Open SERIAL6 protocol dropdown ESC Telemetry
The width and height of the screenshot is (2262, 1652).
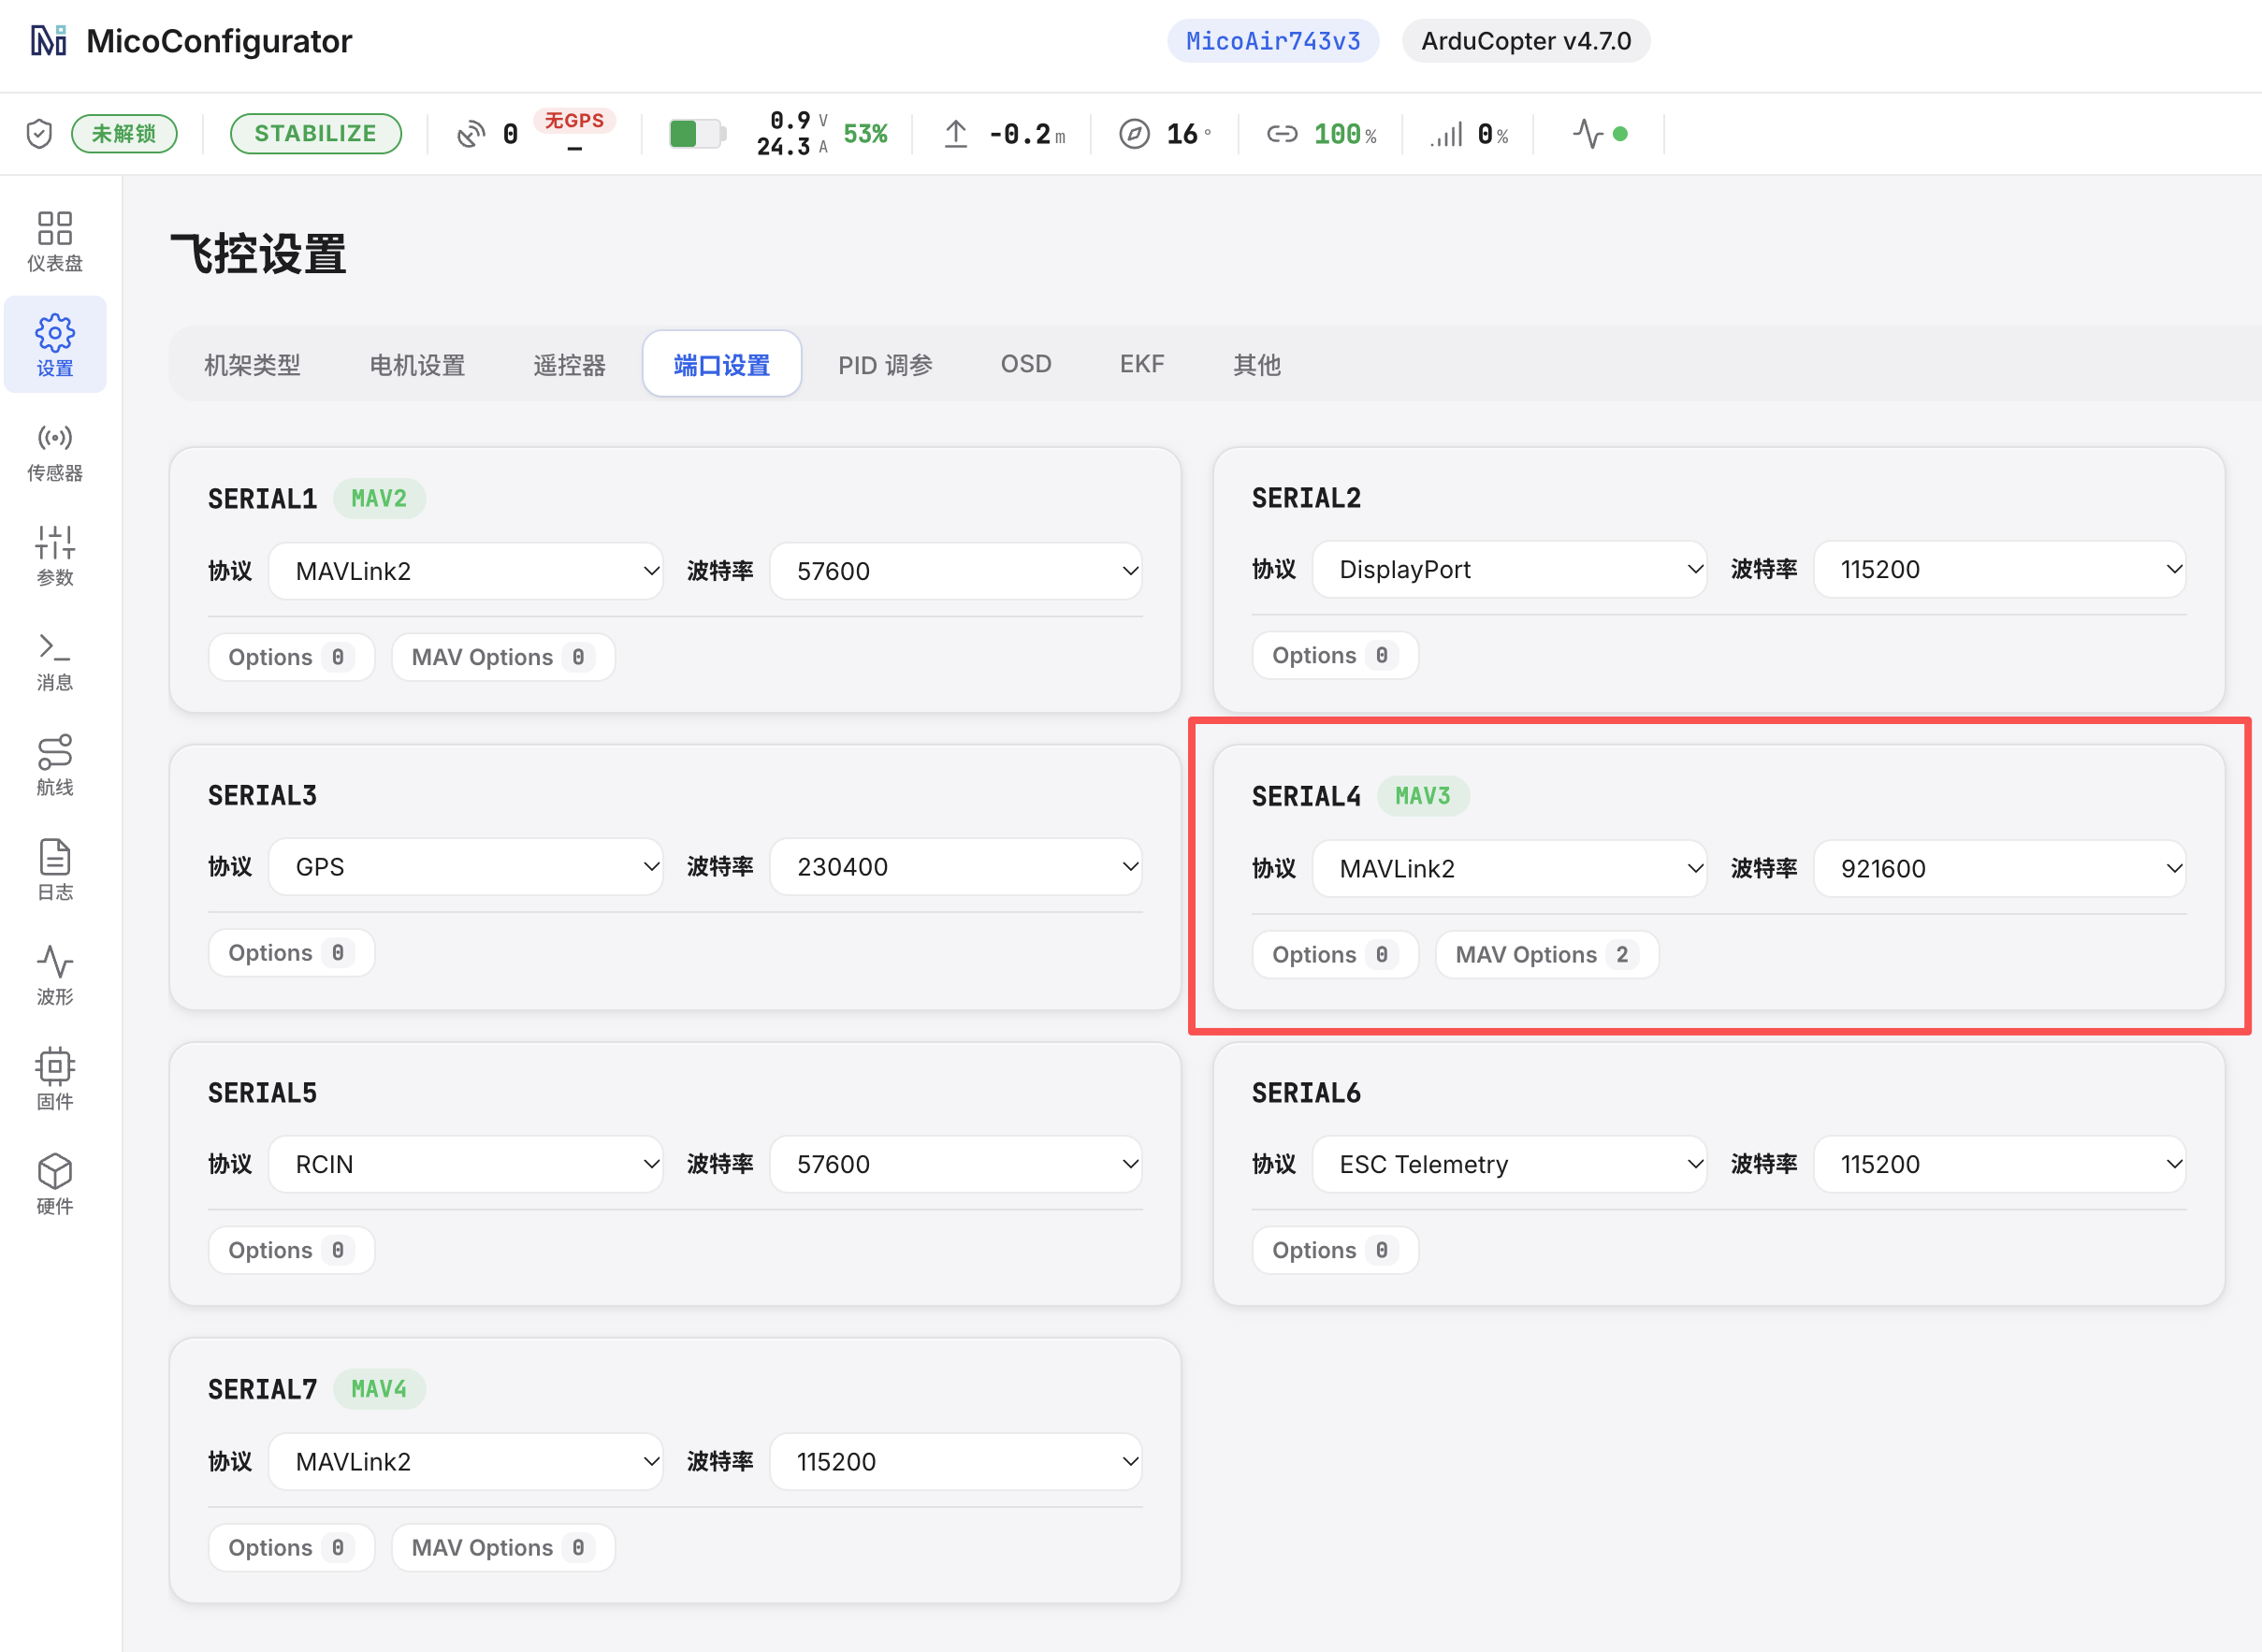[x=1510, y=1164]
